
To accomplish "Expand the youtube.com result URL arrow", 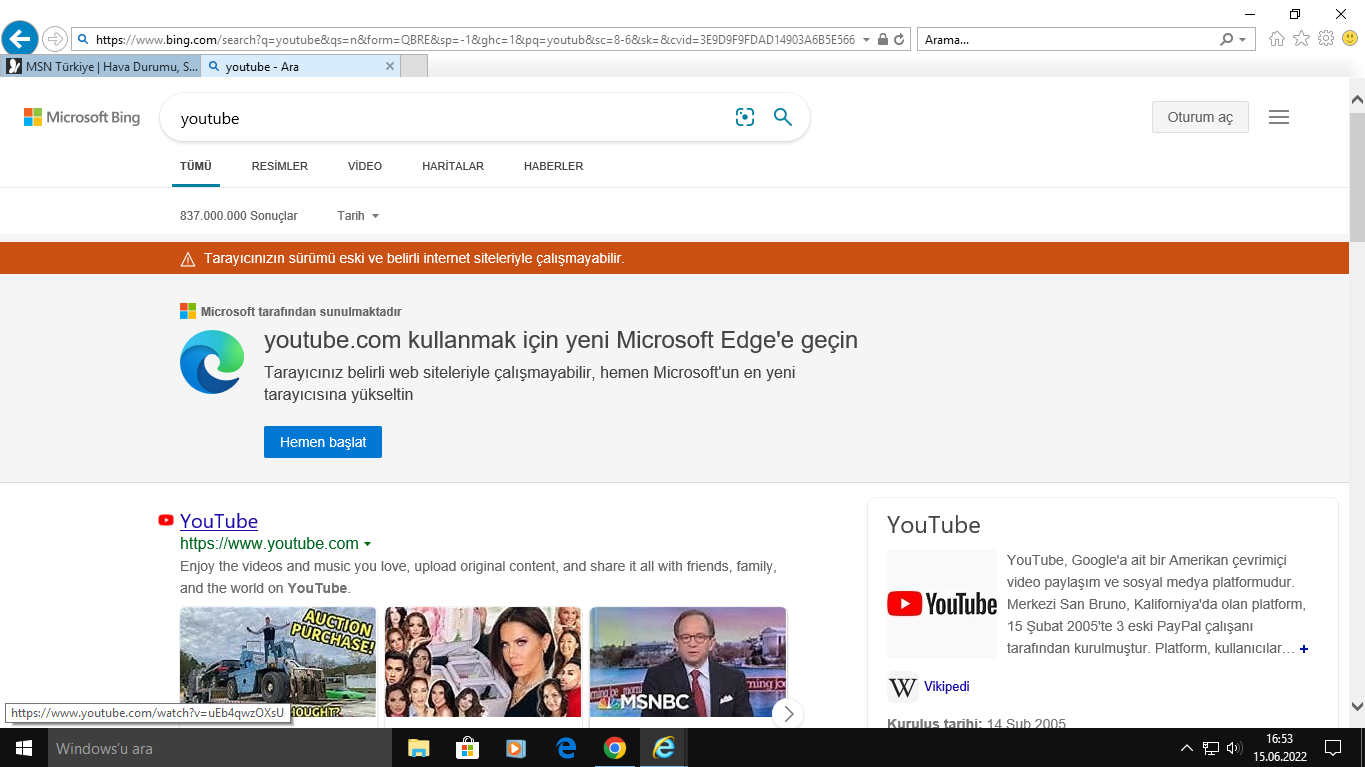I will click(368, 544).
